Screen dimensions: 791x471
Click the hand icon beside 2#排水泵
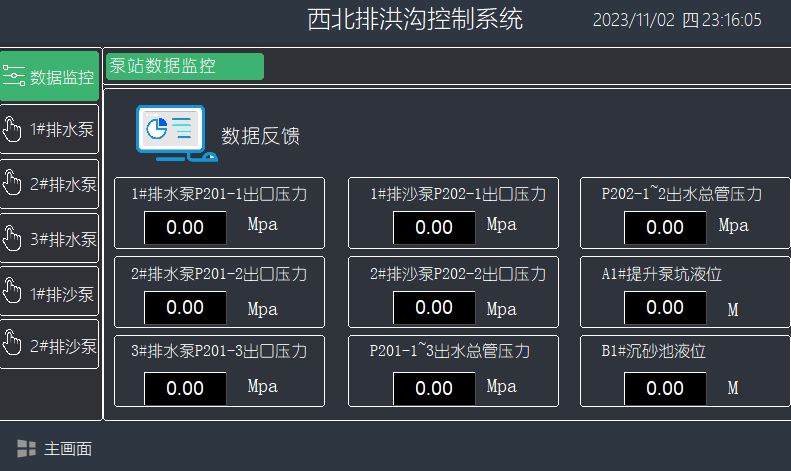13,184
